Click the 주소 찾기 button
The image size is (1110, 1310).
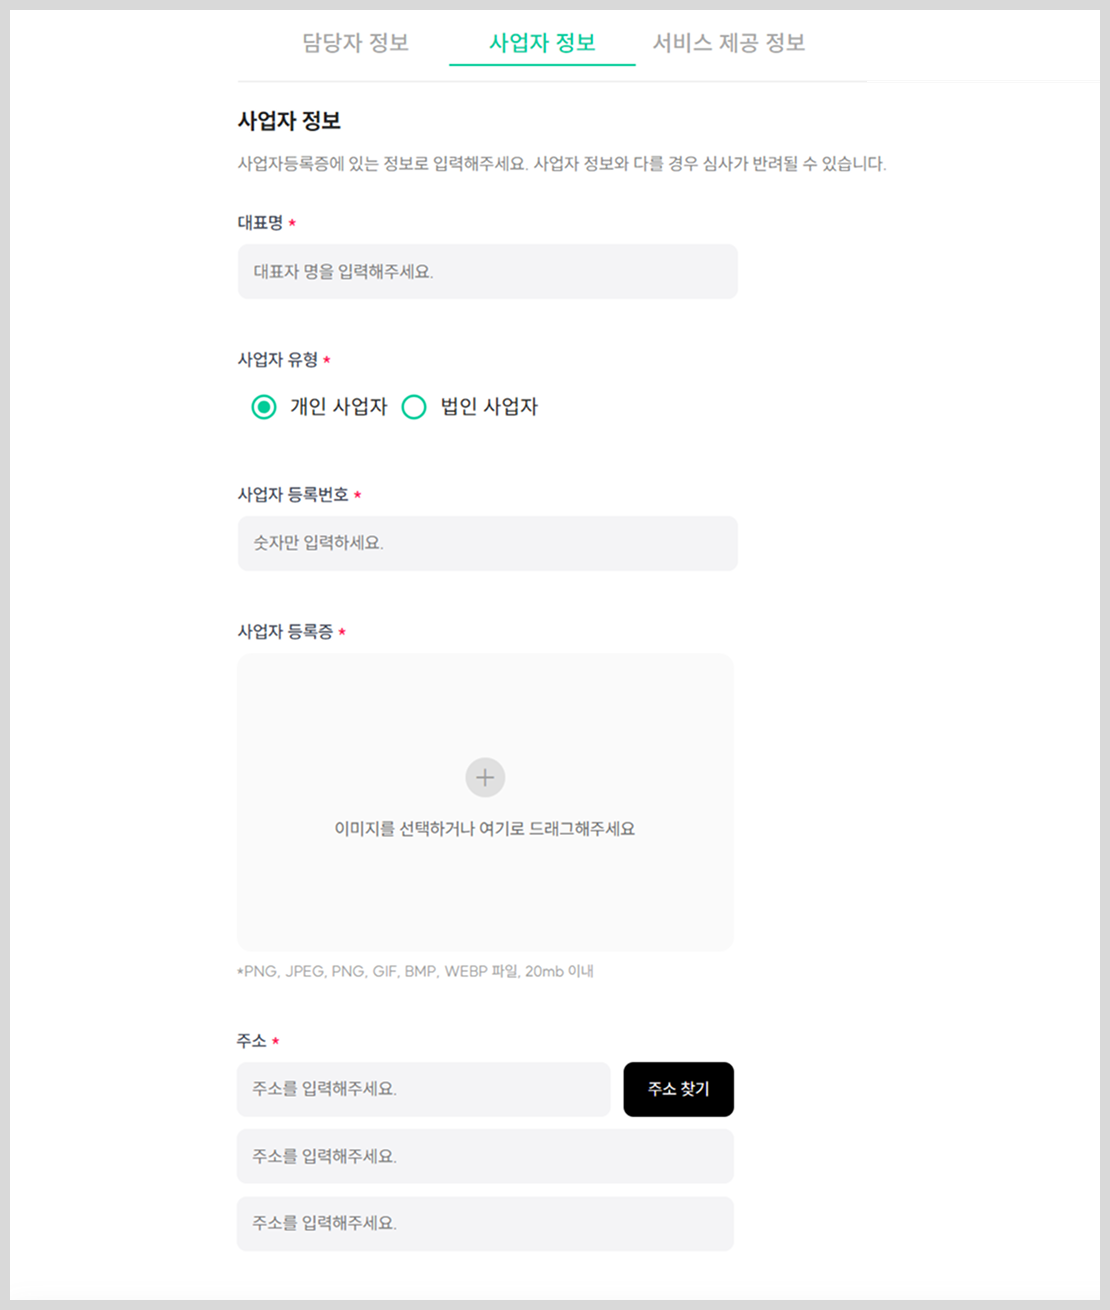[679, 1089]
